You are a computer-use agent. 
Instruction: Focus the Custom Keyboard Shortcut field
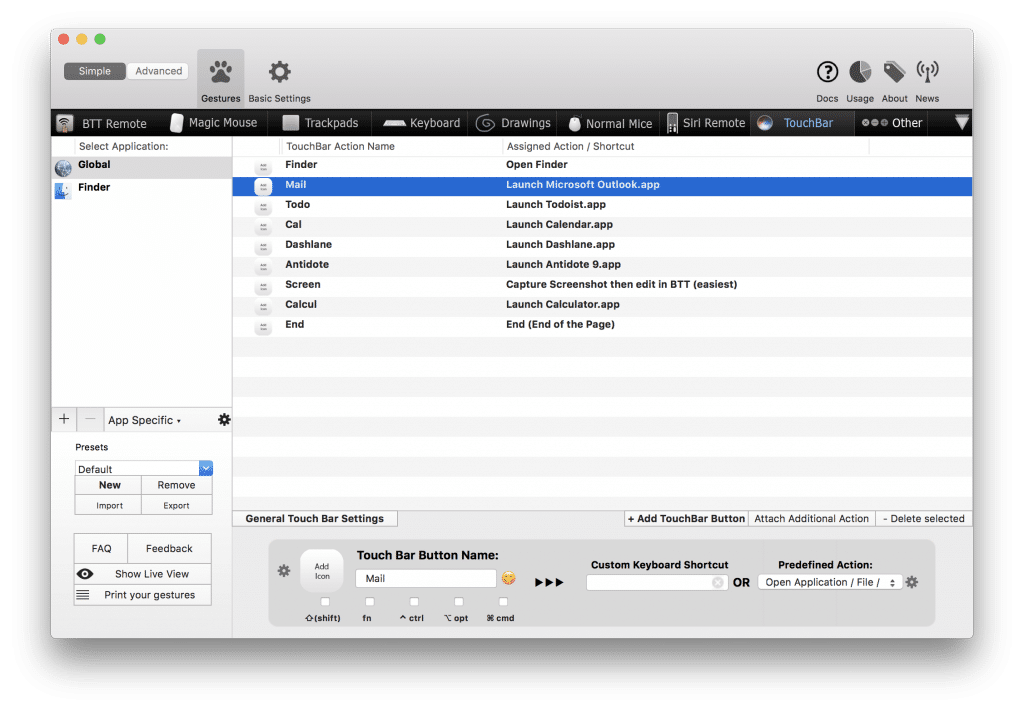[656, 582]
